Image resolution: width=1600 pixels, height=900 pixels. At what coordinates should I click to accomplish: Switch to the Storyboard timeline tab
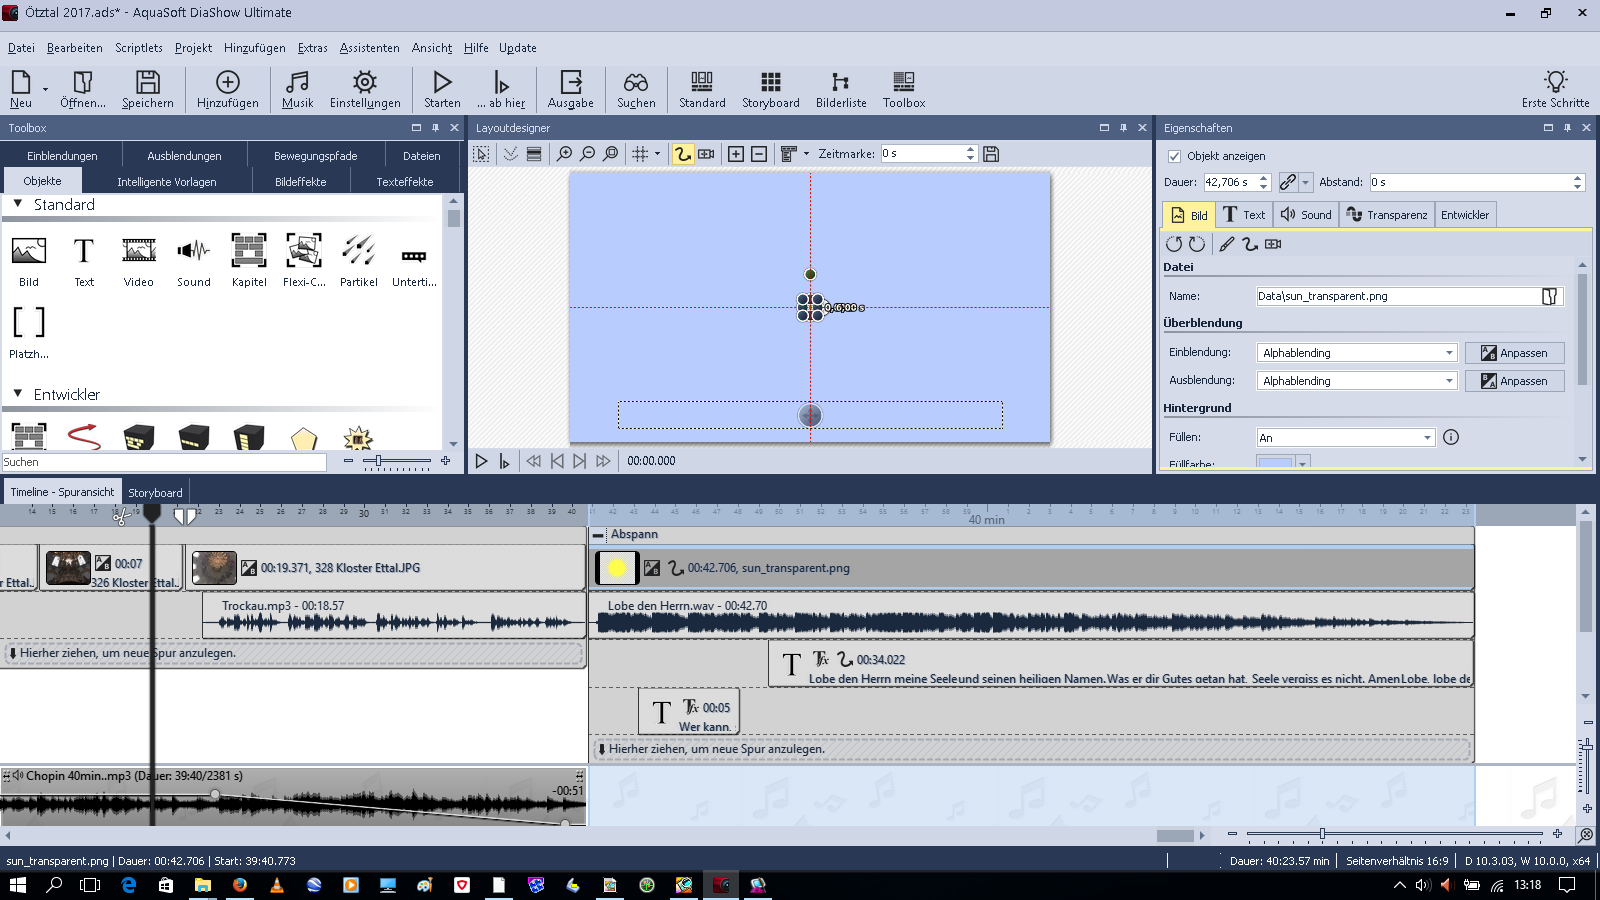(x=155, y=493)
